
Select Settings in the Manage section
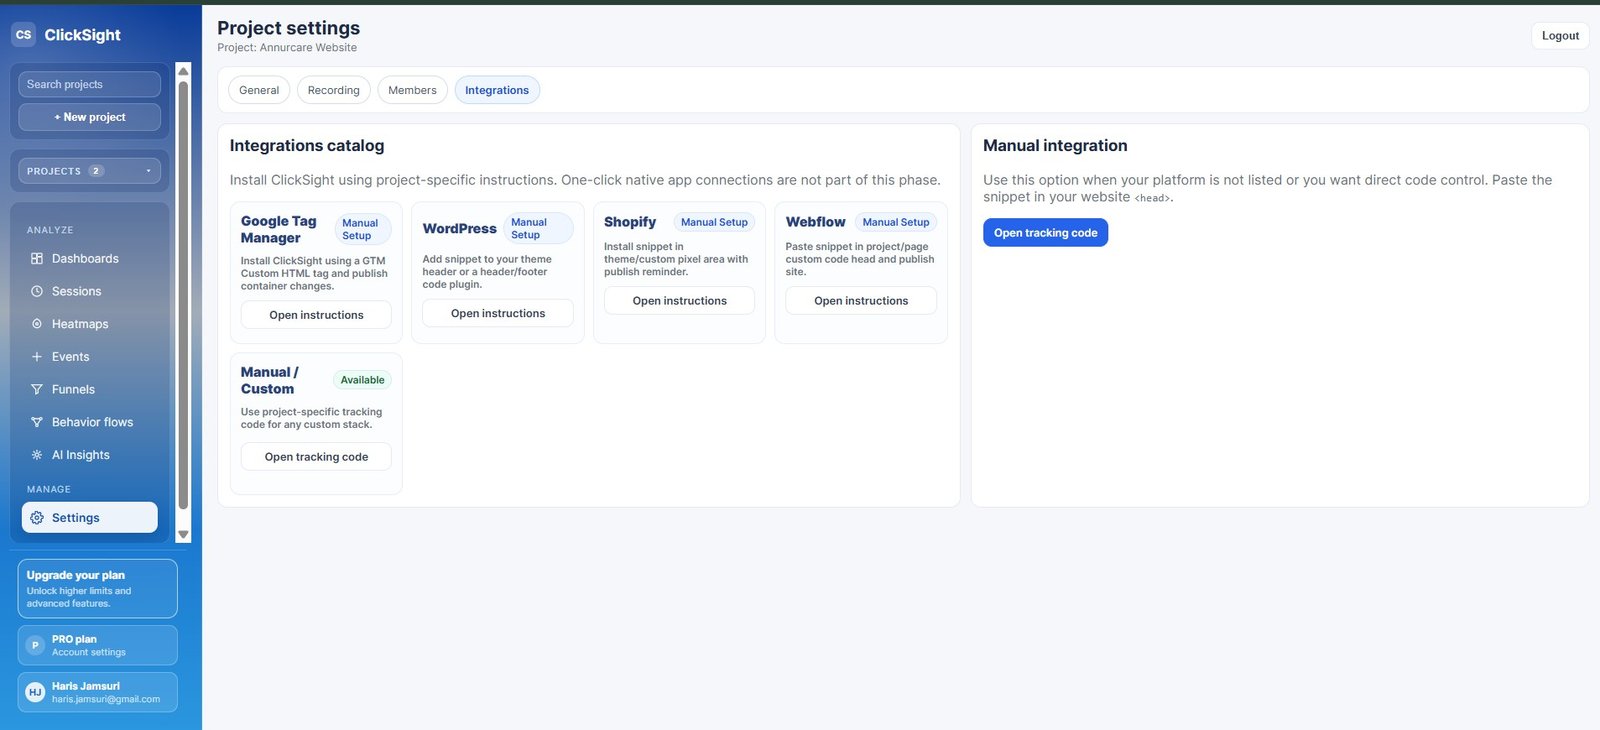pos(89,518)
